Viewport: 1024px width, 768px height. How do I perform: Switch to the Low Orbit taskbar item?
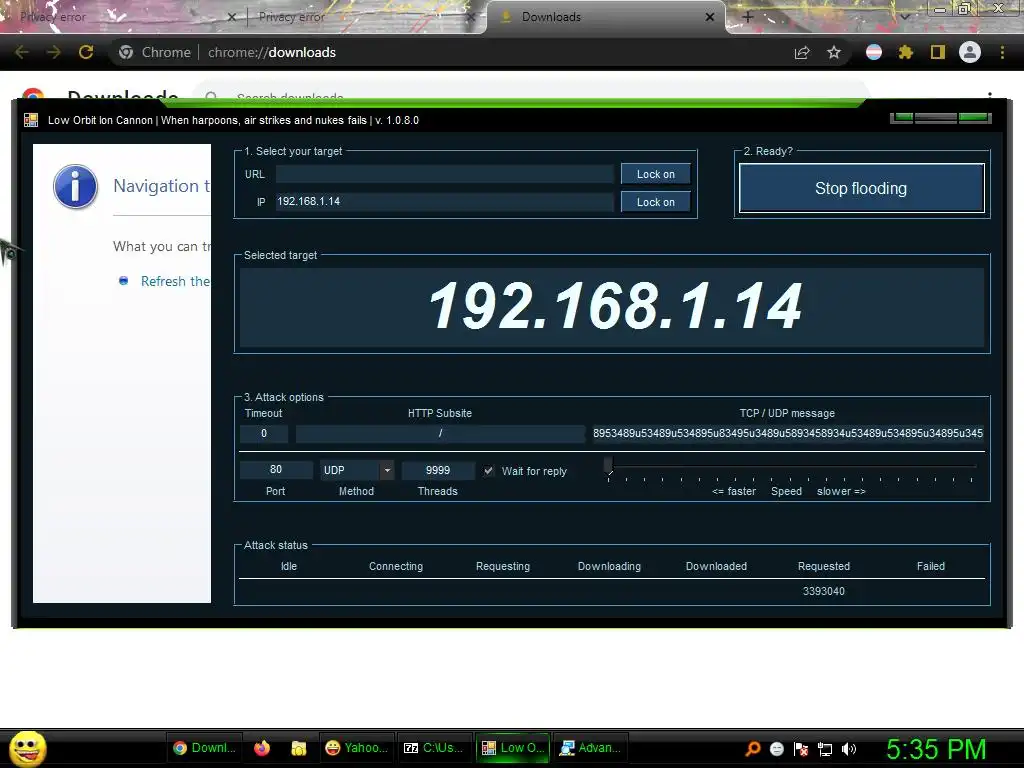tap(513, 748)
